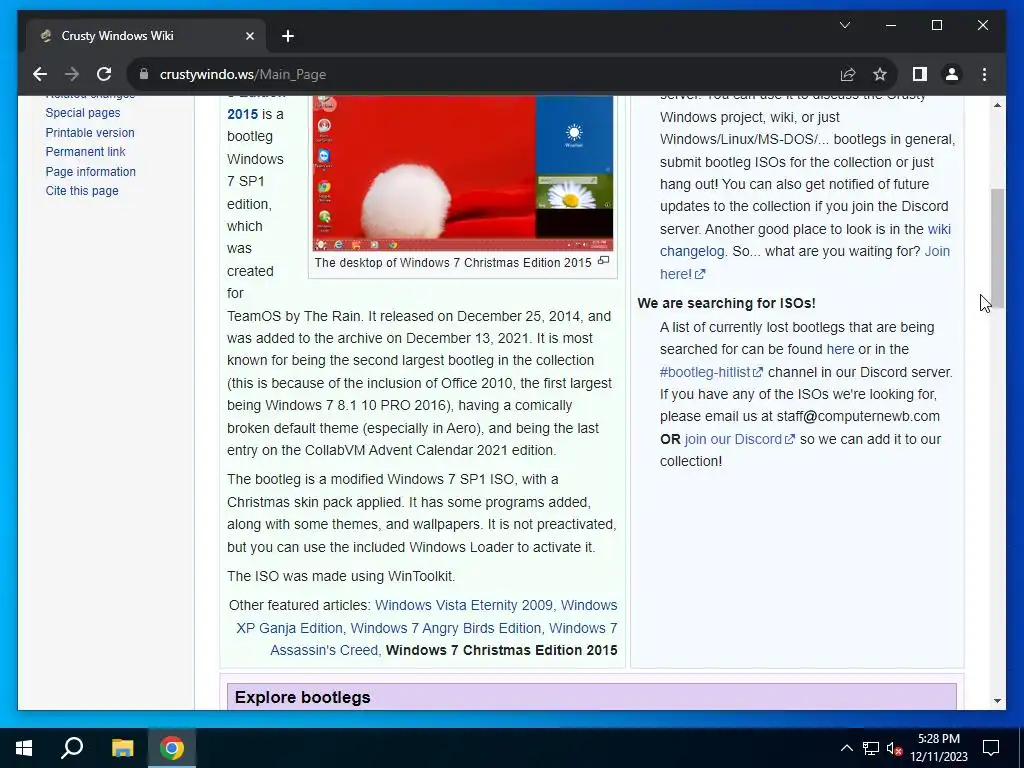Image resolution: width=1024 pixels, height=768 pixels.
Task: Open network status tray icon
Action: coord(871,748)
